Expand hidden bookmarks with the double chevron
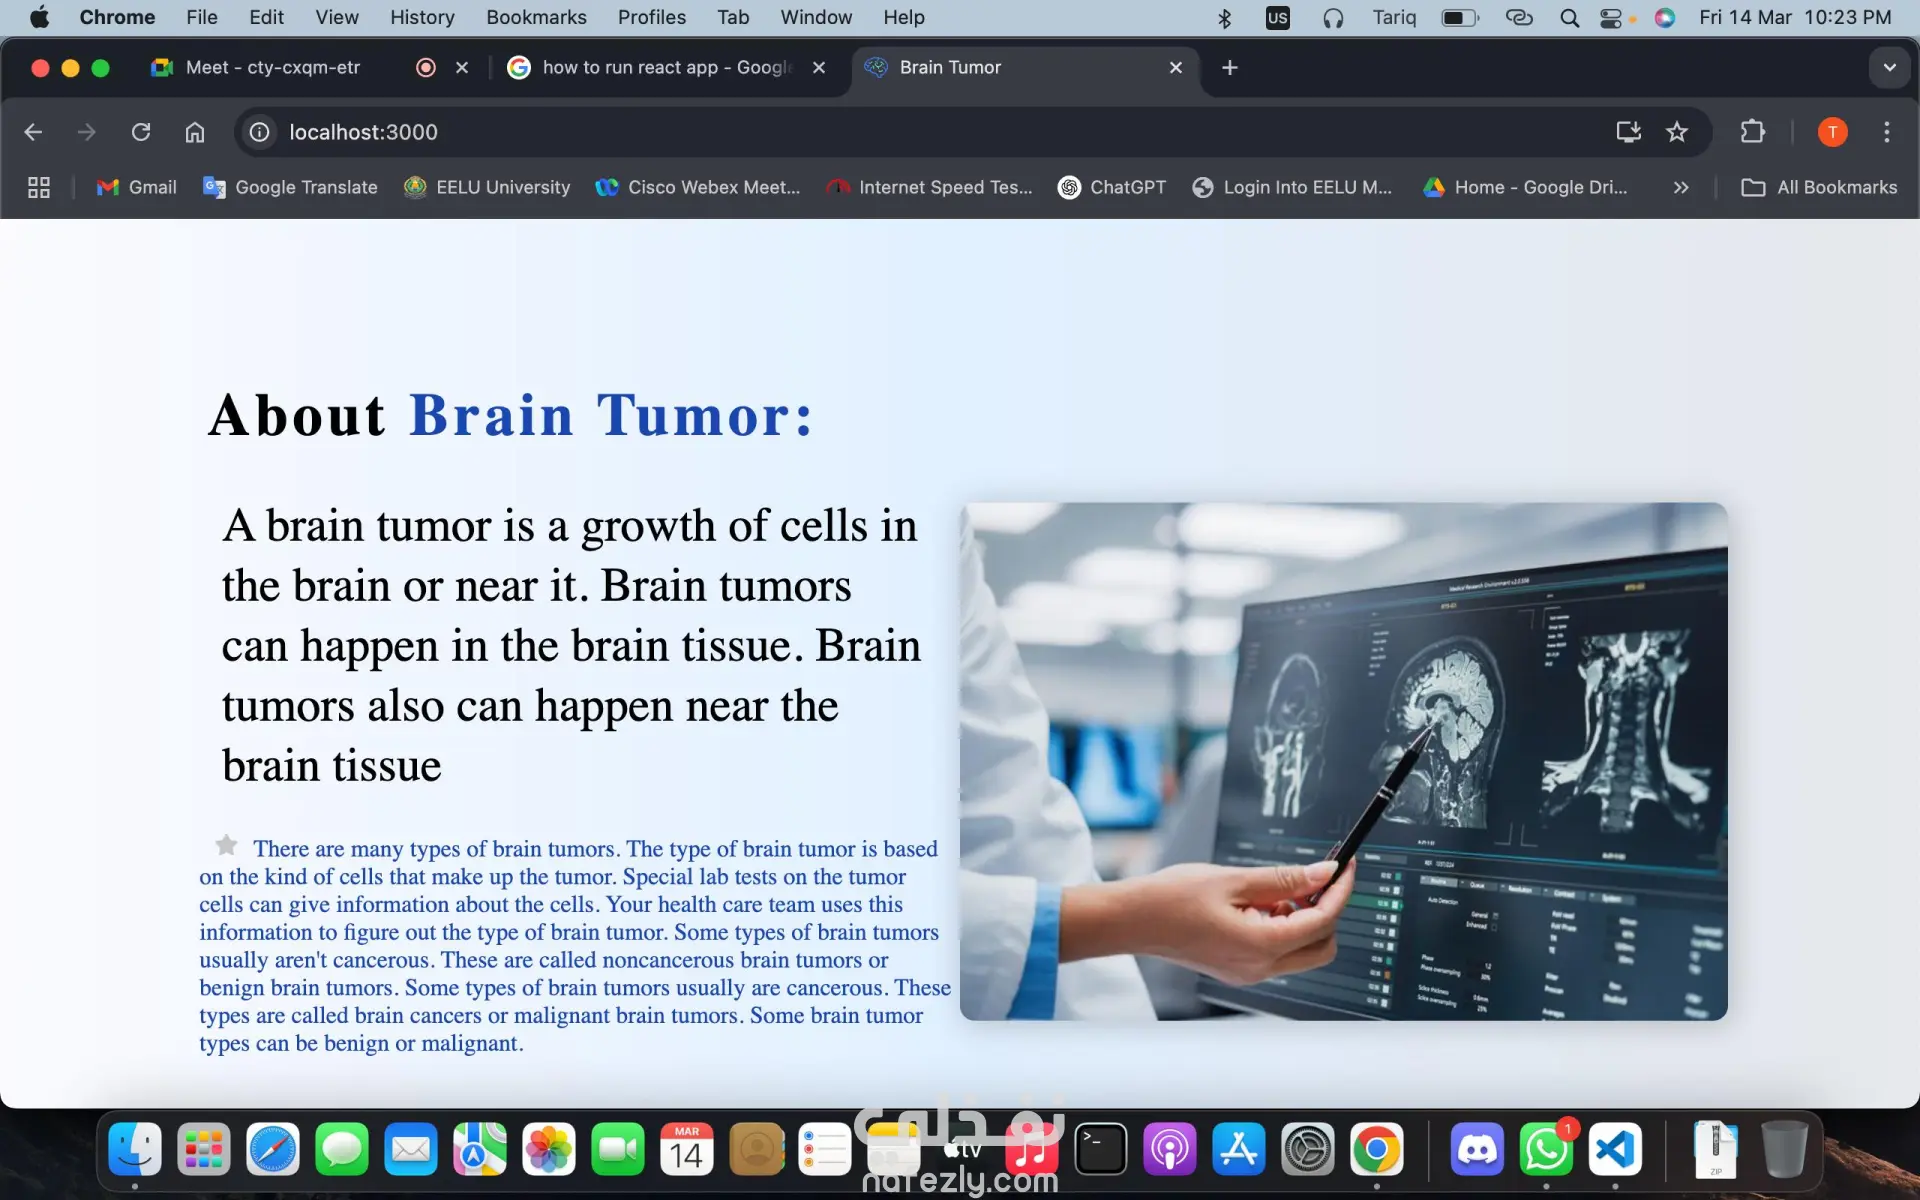This screenshot has width=1920, height=1200. pyautogui.click(x=1682, y=187)
